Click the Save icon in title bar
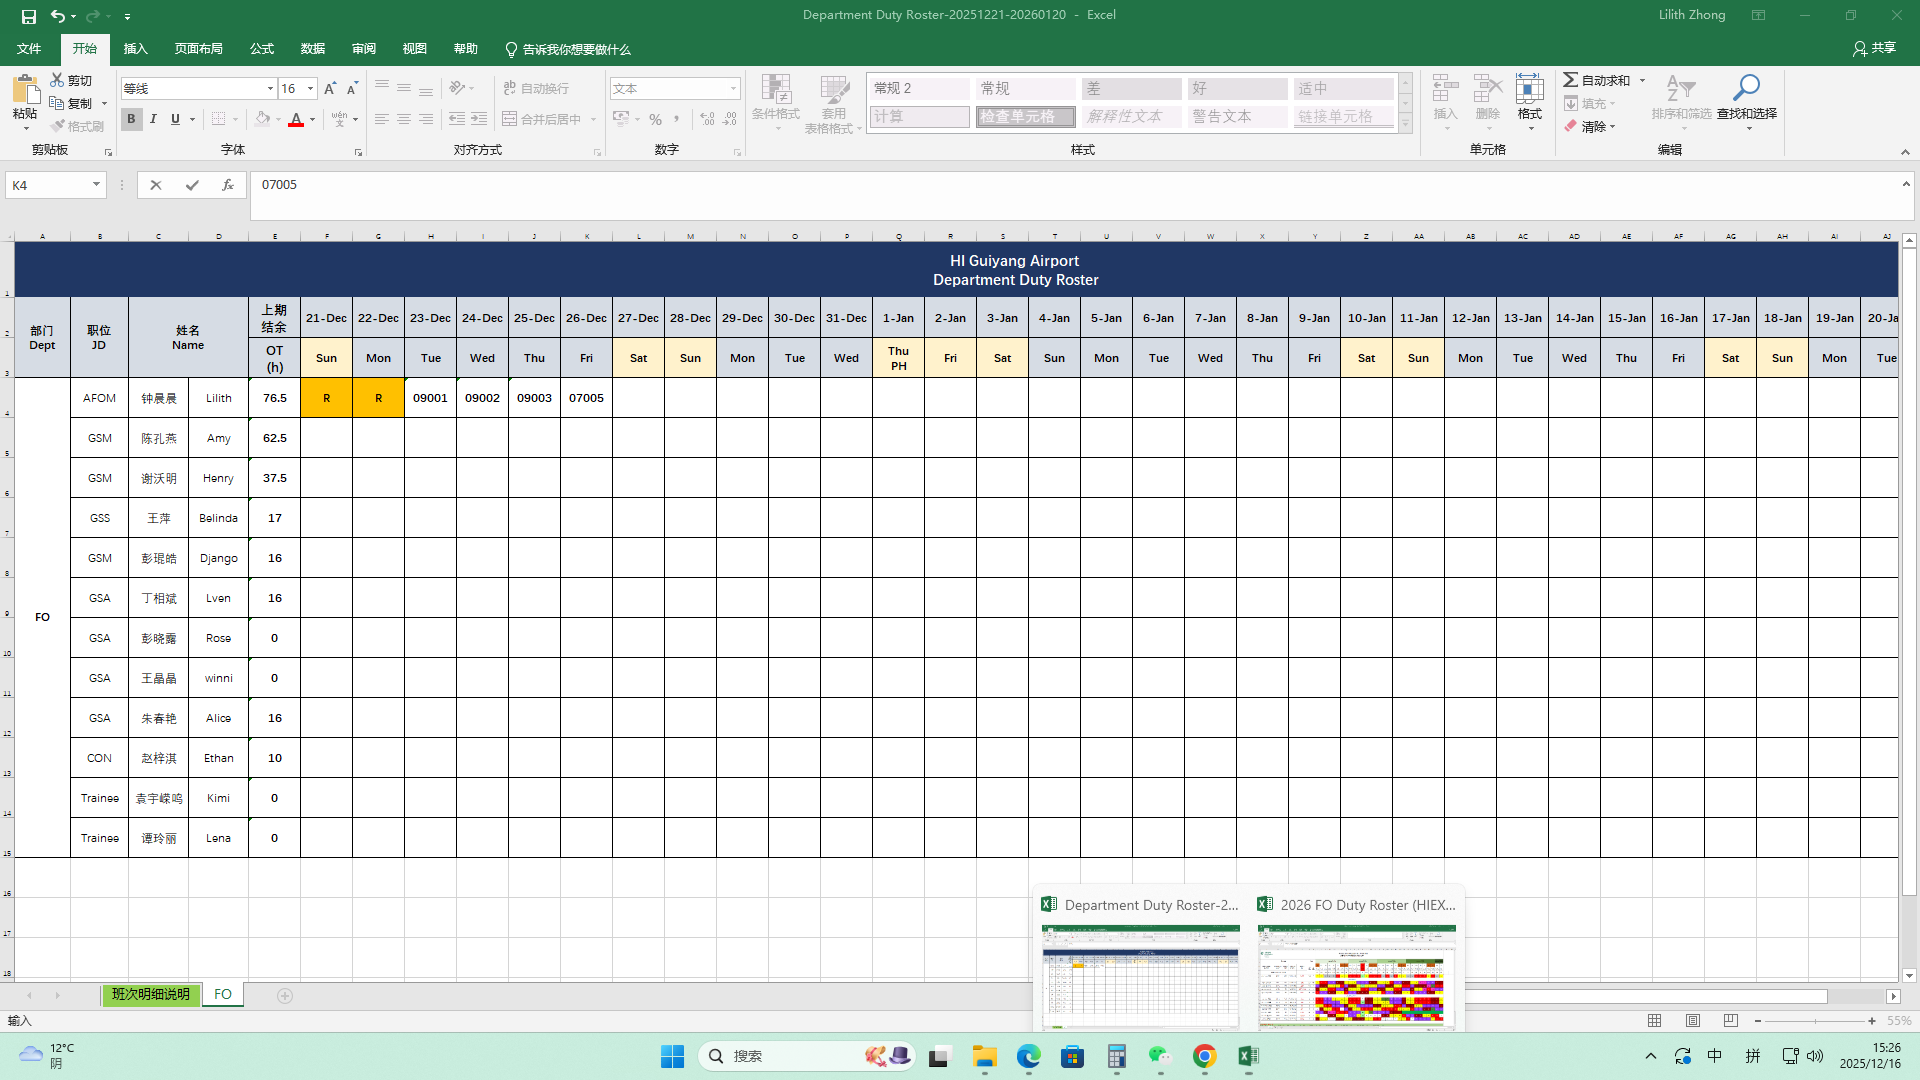The height and width of the screenshot is (1080, 1920). click(28, 16)
